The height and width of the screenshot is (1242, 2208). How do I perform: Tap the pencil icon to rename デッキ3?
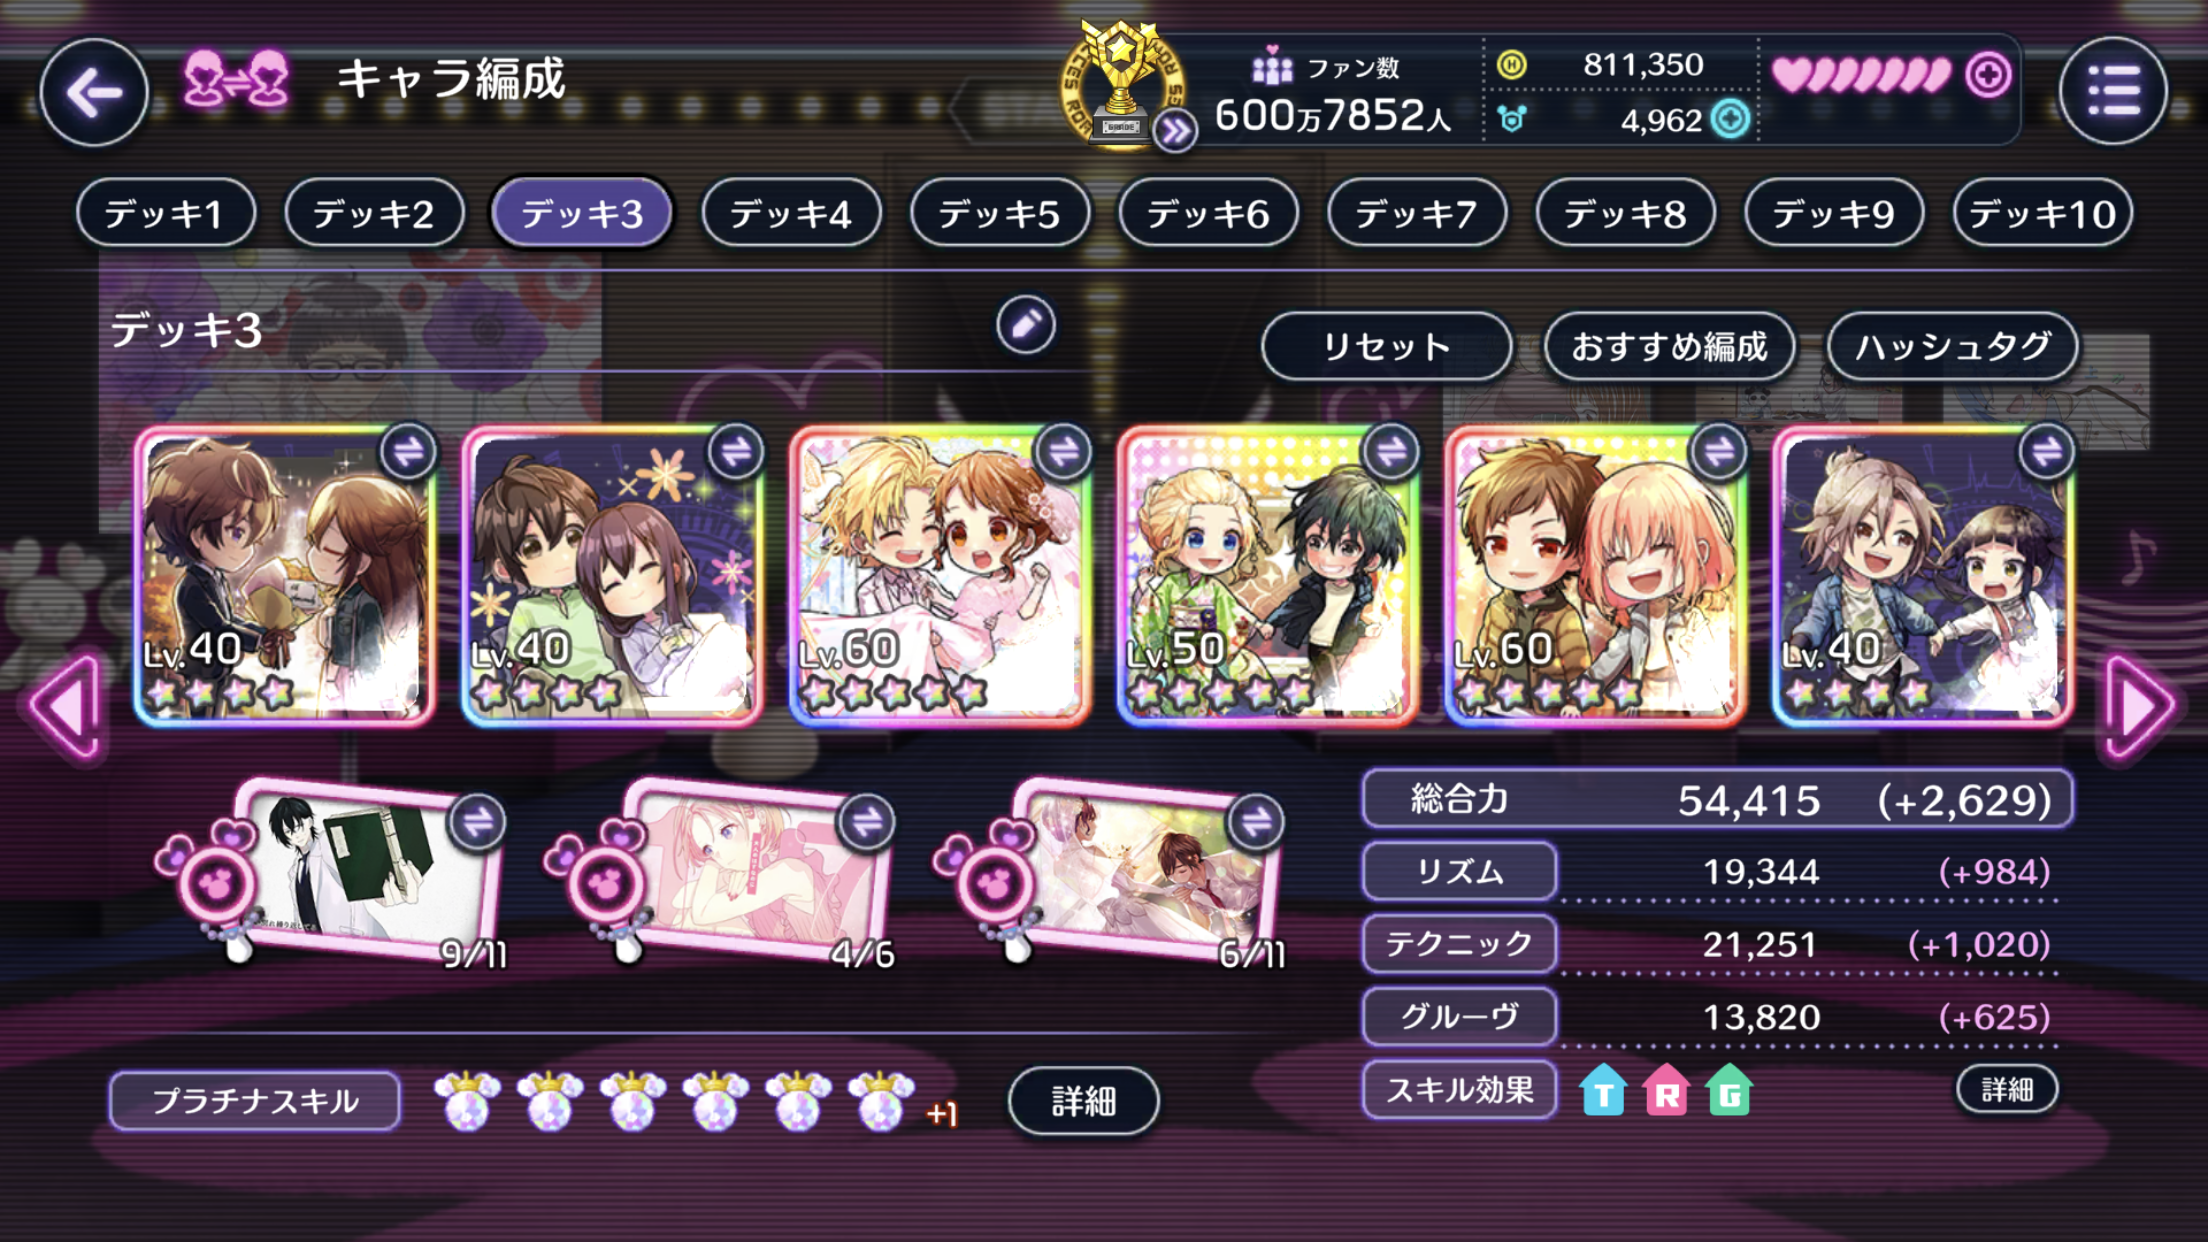tap(1025, 325)
